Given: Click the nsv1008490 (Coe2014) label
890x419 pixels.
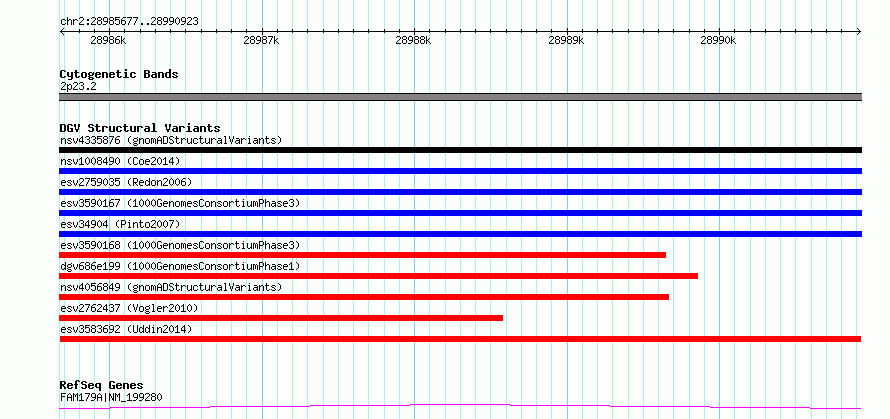Looking at the screenshot, I should (120, 161).
